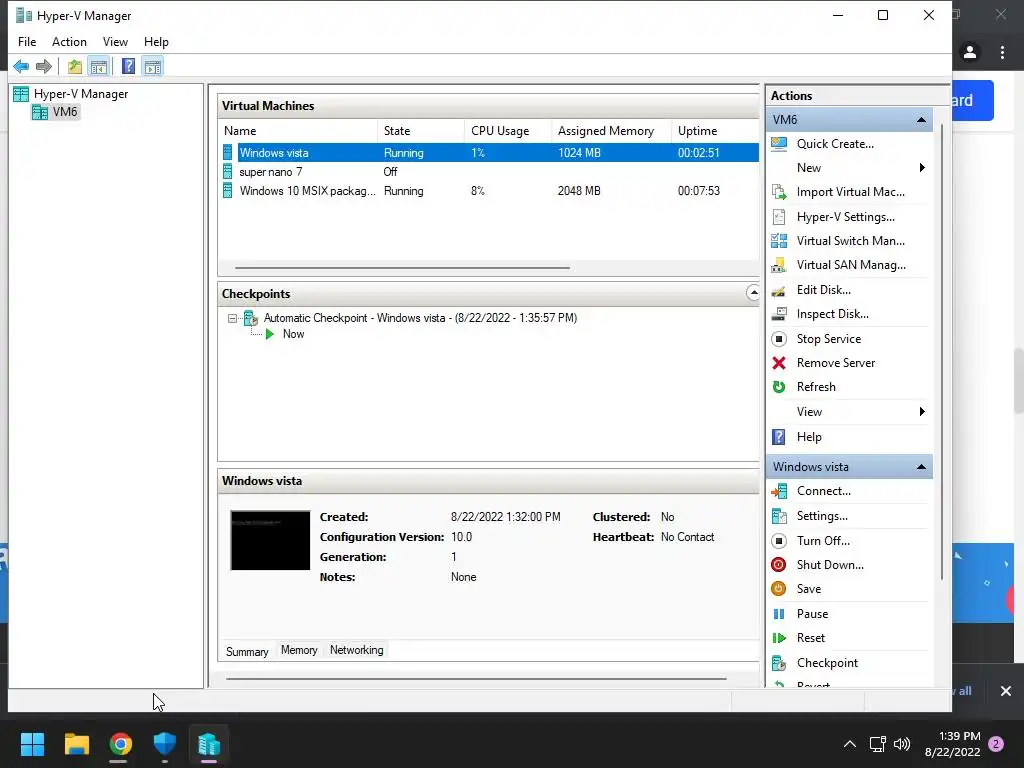Collapse the Windows vista actions section
The height and width of the screenshot is (768, 1024).
[x=921, y=467]
